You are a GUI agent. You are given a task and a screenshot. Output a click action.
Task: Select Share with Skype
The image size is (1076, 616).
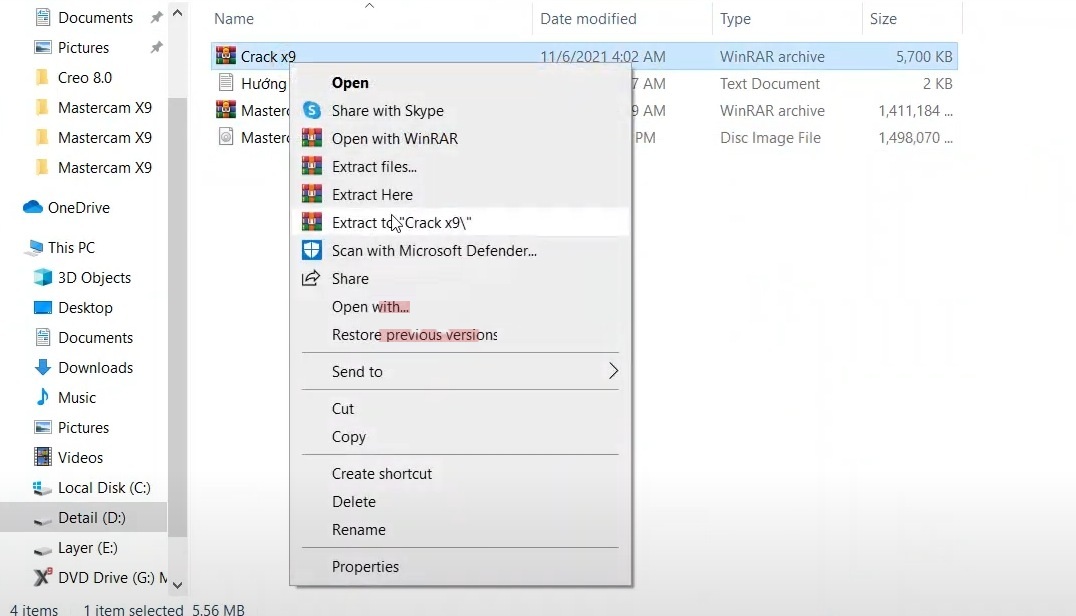[x=460, y=110]
